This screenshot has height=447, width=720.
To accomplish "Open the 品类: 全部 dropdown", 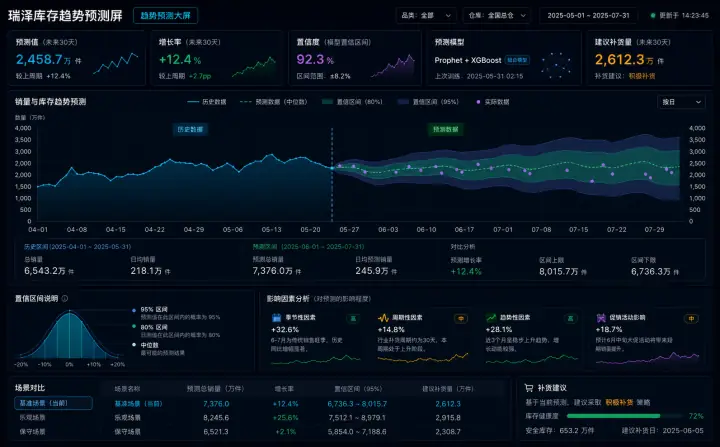I will [x=426, y=15].
